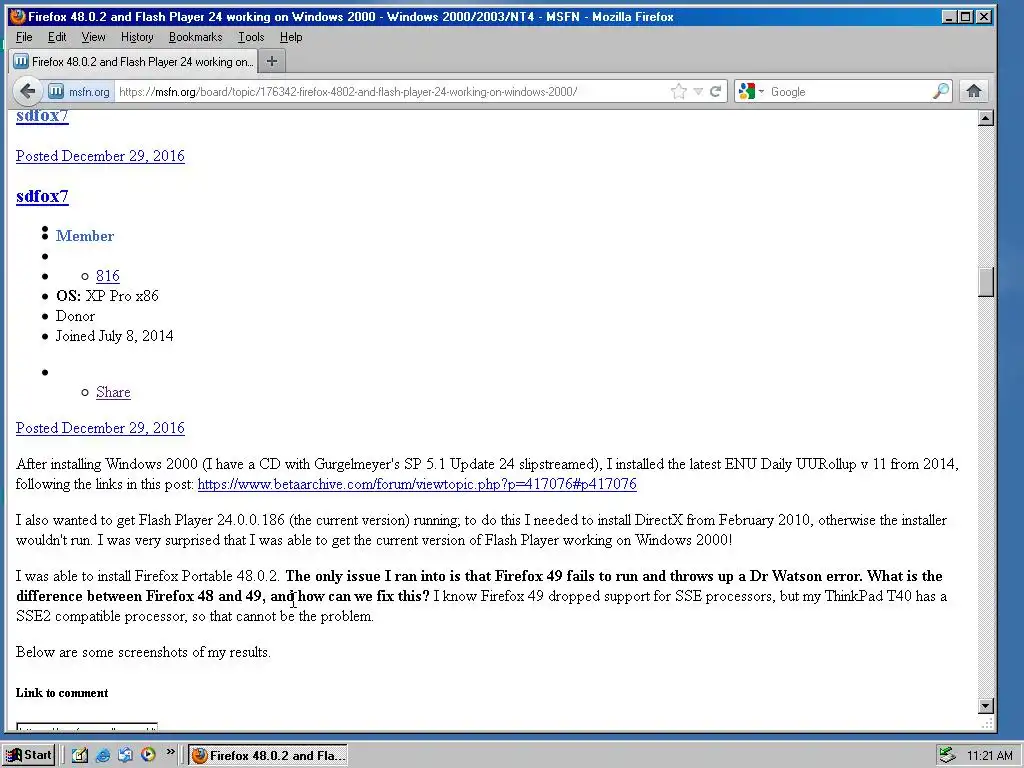Click the 'Donor' list item
This screenshot has width=1024, height=768.
[75, 316]
